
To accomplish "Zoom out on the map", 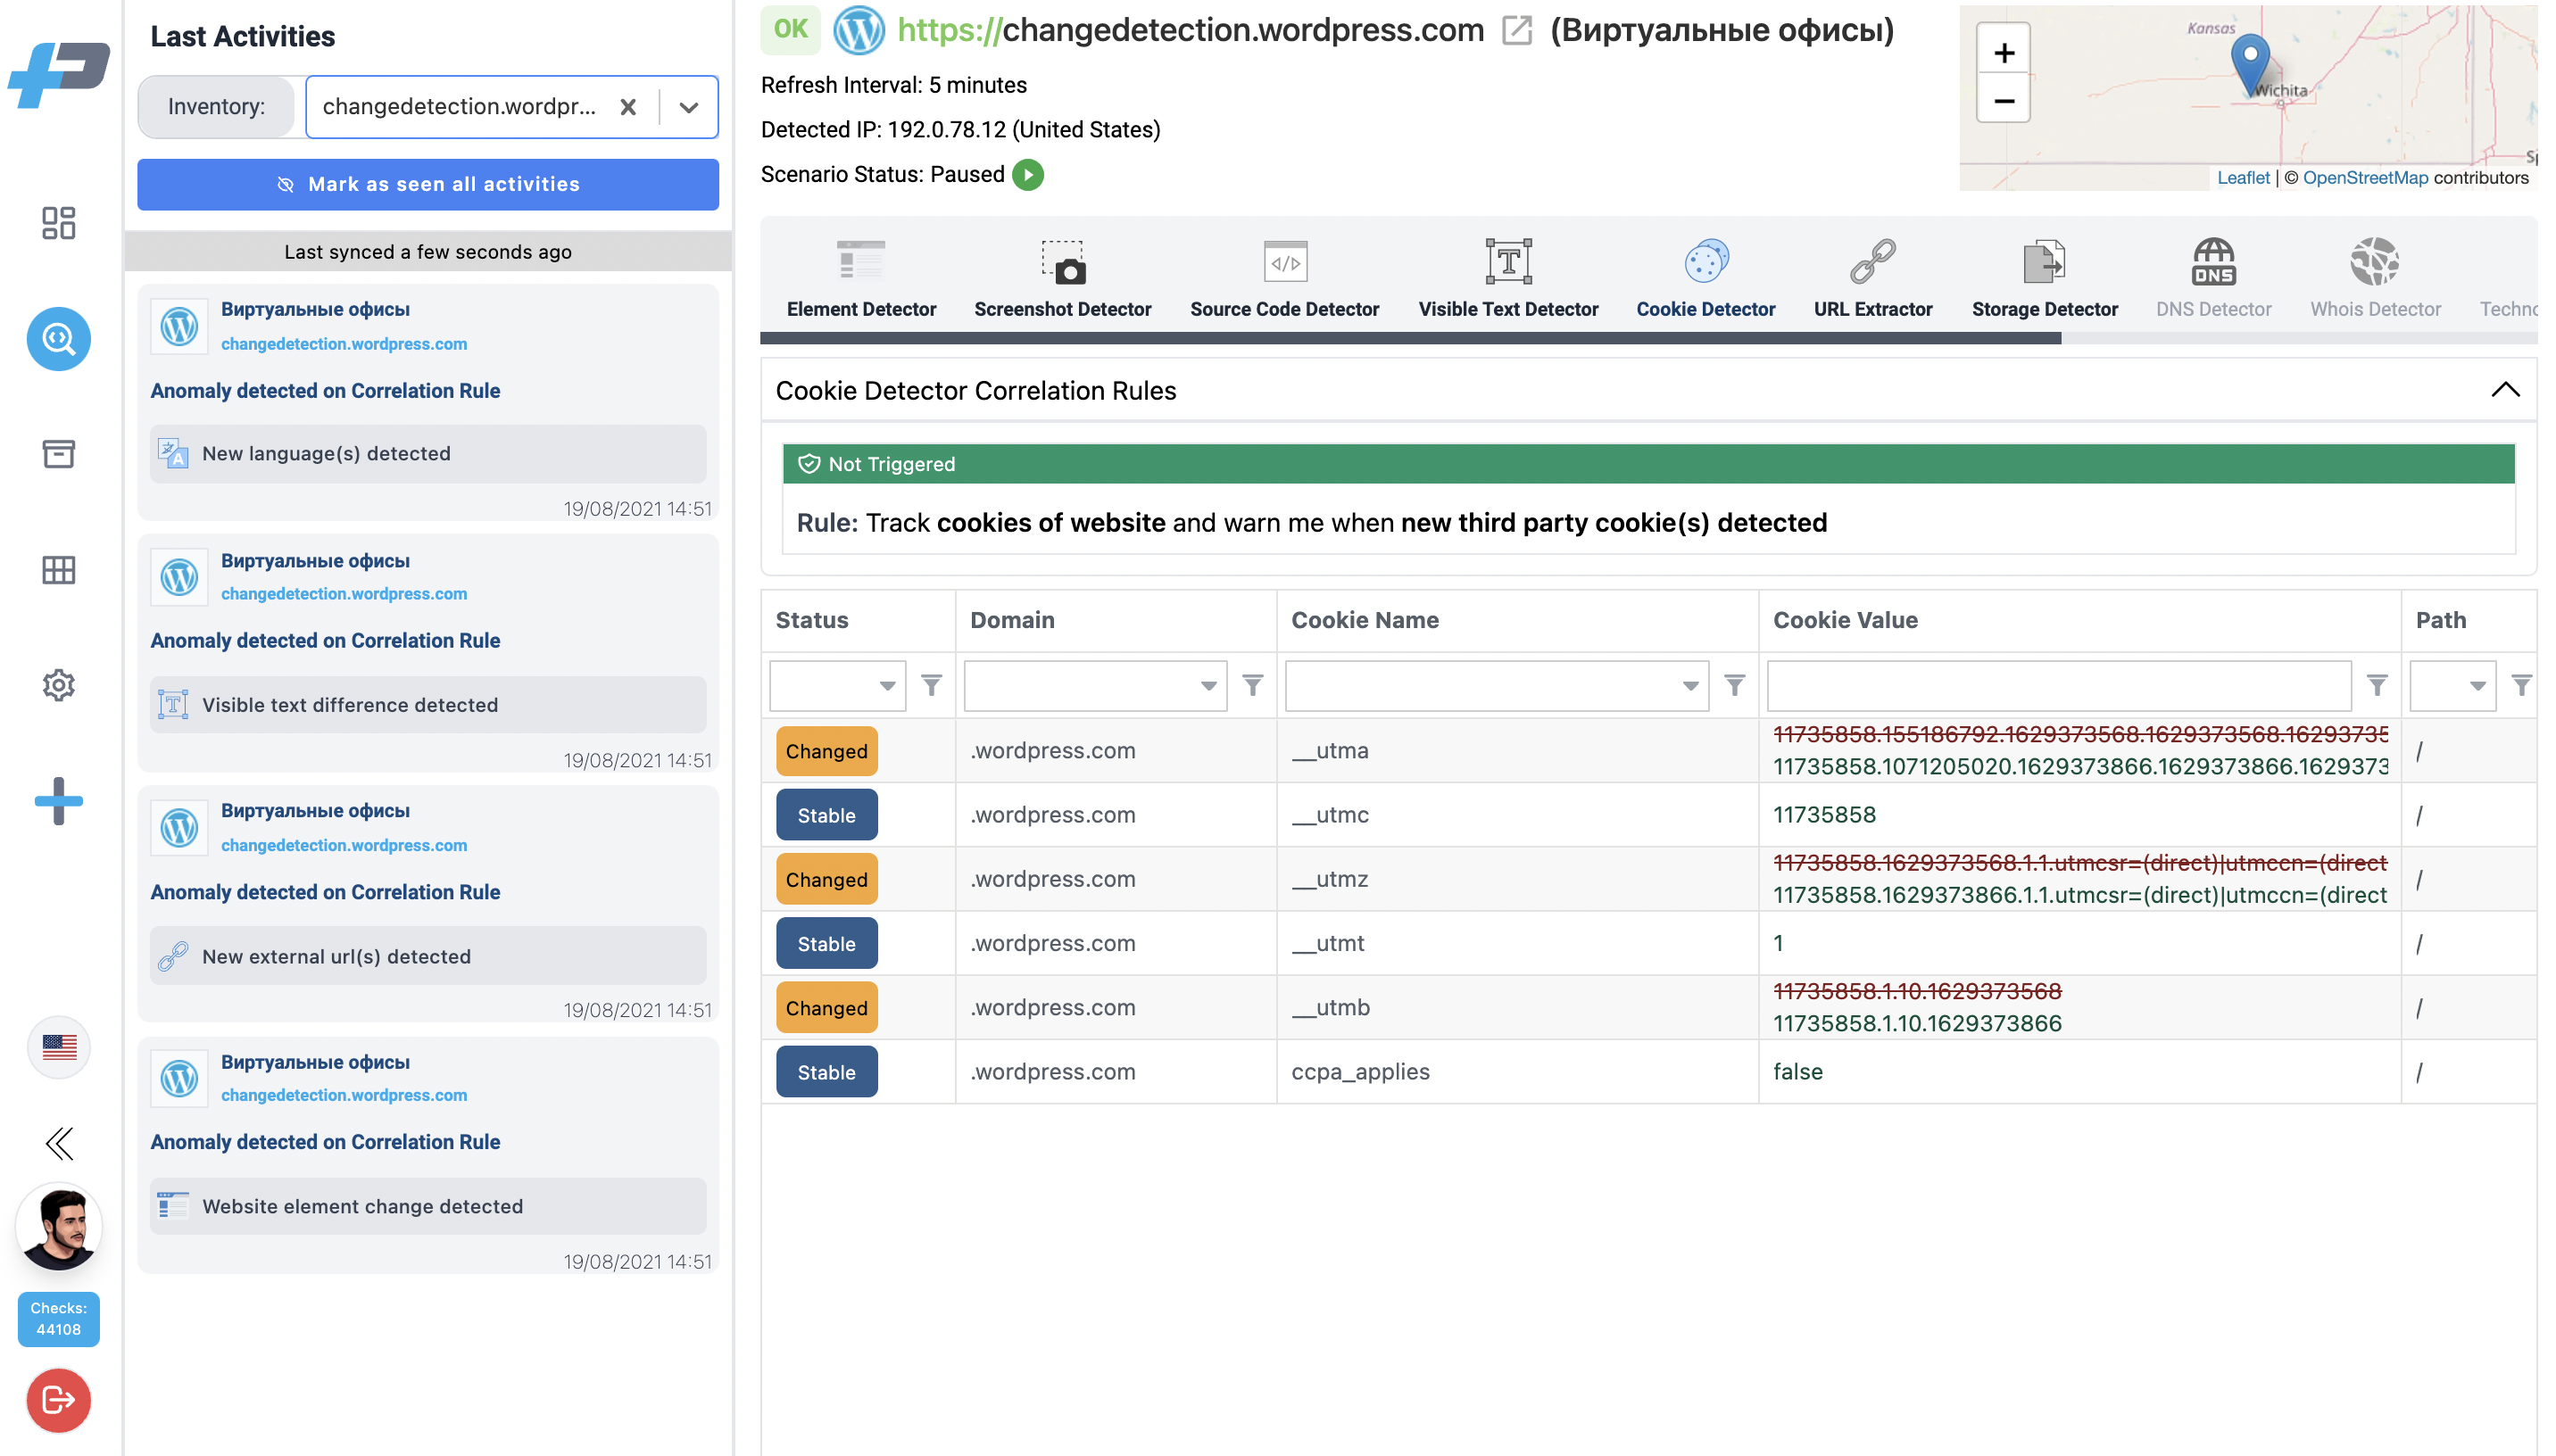I will click(x=2003, y=100).
